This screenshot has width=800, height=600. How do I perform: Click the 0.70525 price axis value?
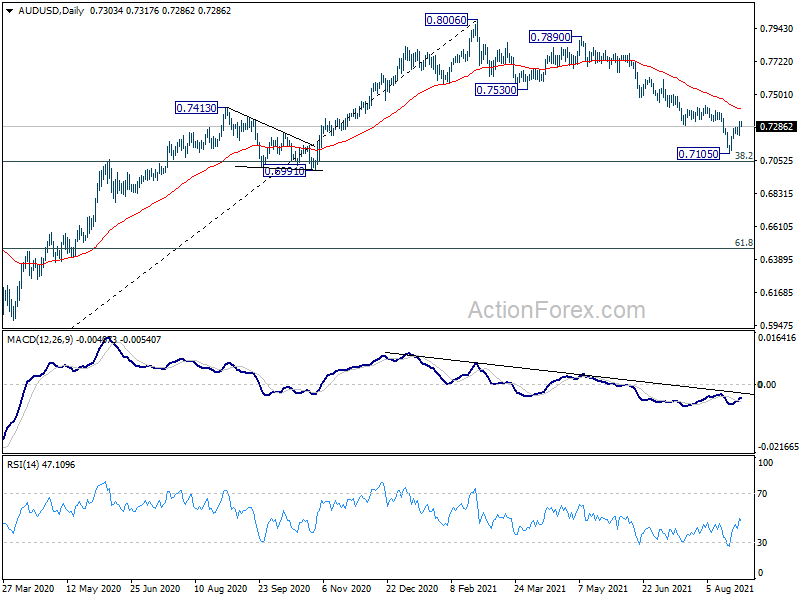coord(777,161)
